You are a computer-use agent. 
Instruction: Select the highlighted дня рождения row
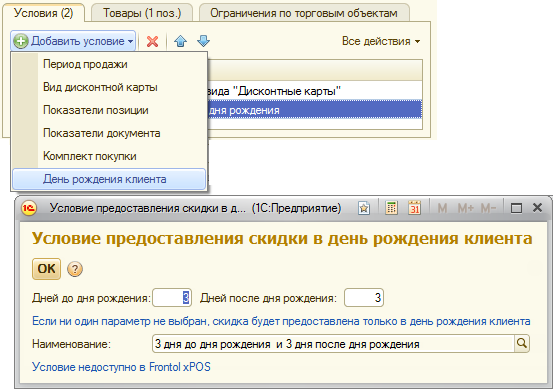tap(315, 110)
